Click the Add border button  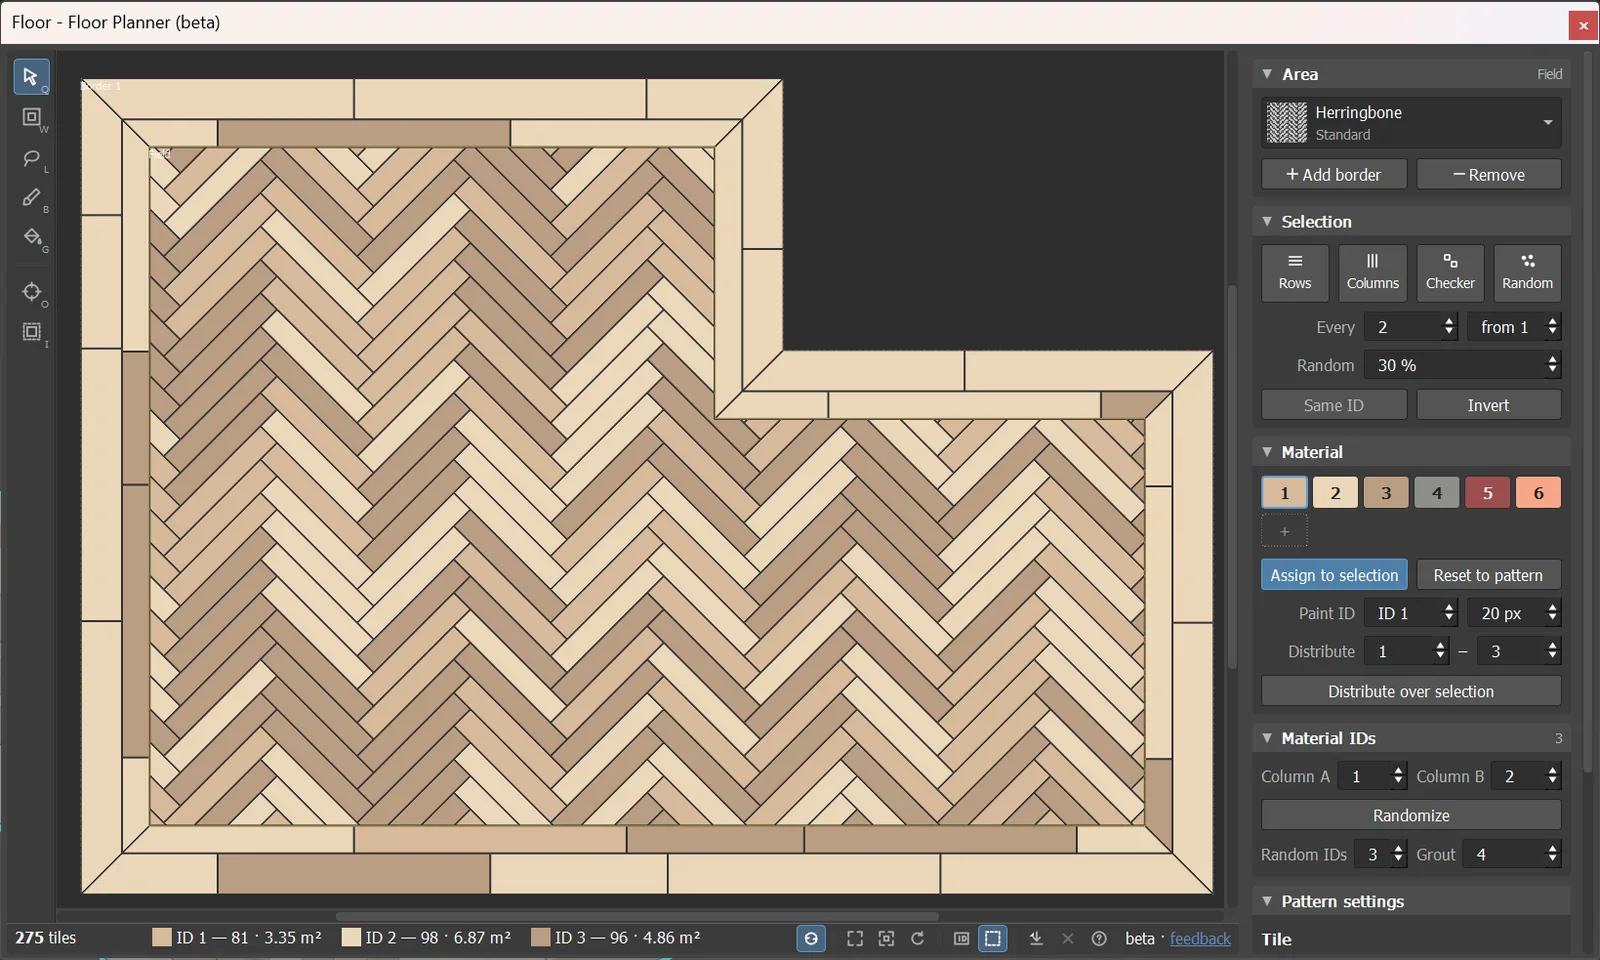click(x=1334, y=174)
